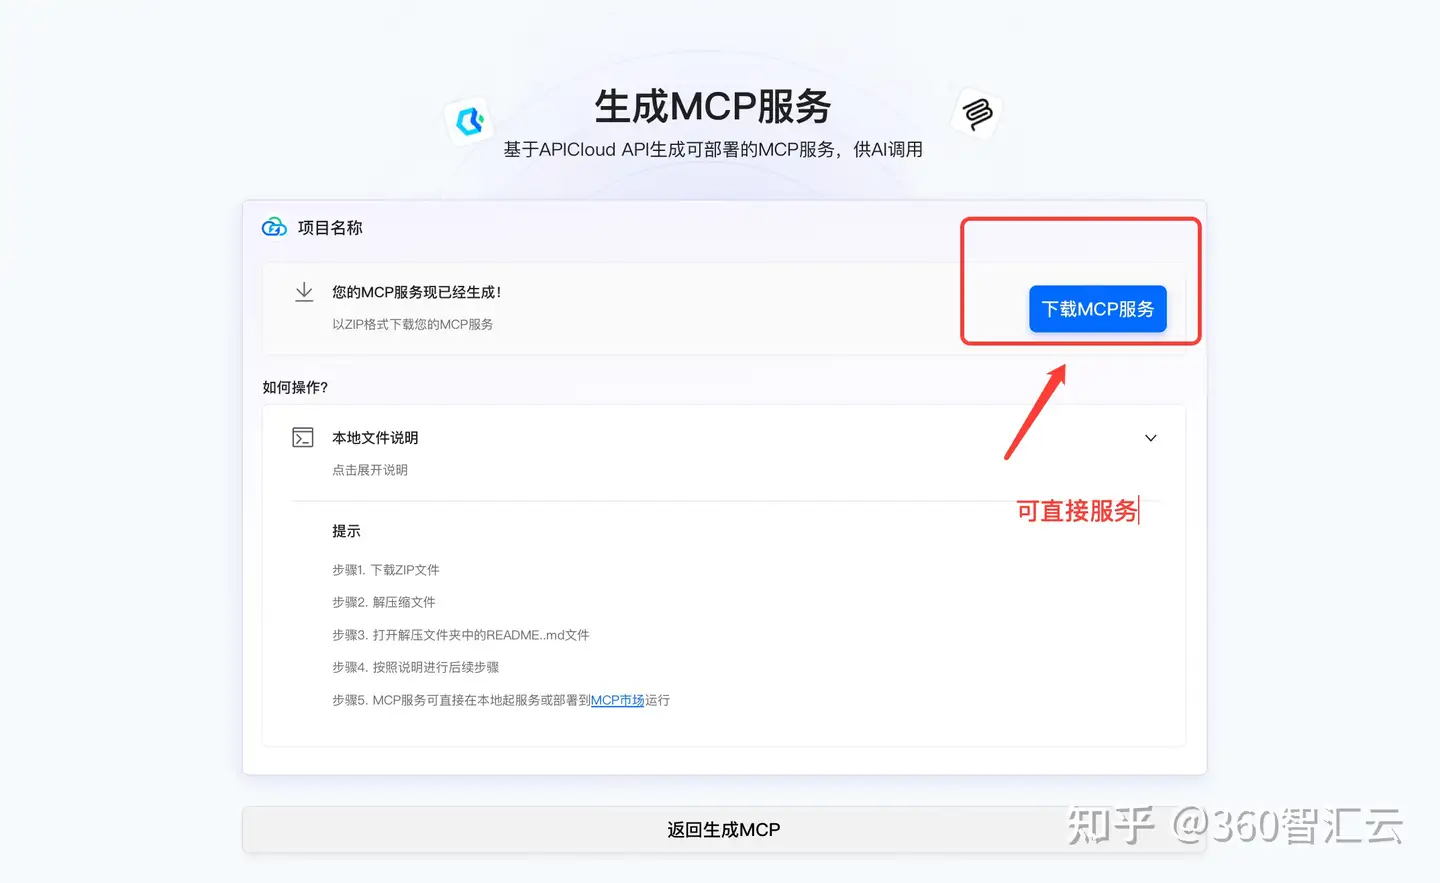Click the 点击展开说明 hint text
The width and height of the screenshot is (1440, 883).
(370, 470)
